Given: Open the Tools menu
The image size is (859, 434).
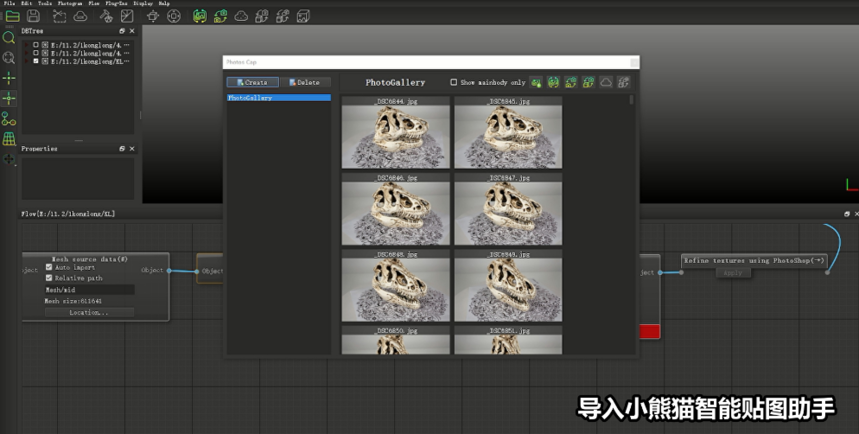Looking at the screenshot, I should pyautogui.click(x=45, y=3).
